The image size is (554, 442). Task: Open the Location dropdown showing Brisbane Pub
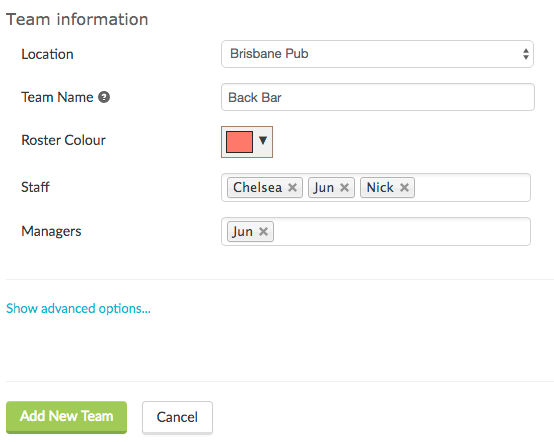(x=377, y=54)
